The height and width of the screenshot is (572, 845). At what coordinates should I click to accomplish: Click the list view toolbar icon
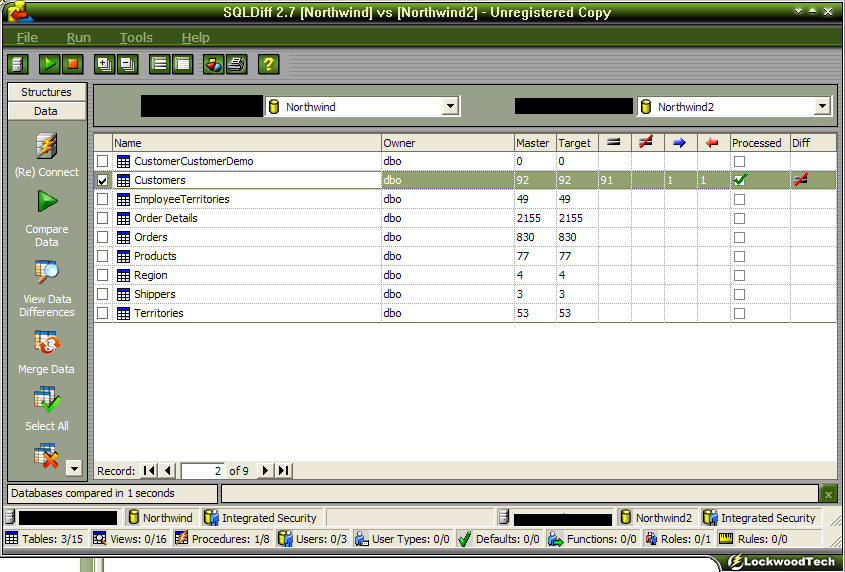[x=160, y=64]
